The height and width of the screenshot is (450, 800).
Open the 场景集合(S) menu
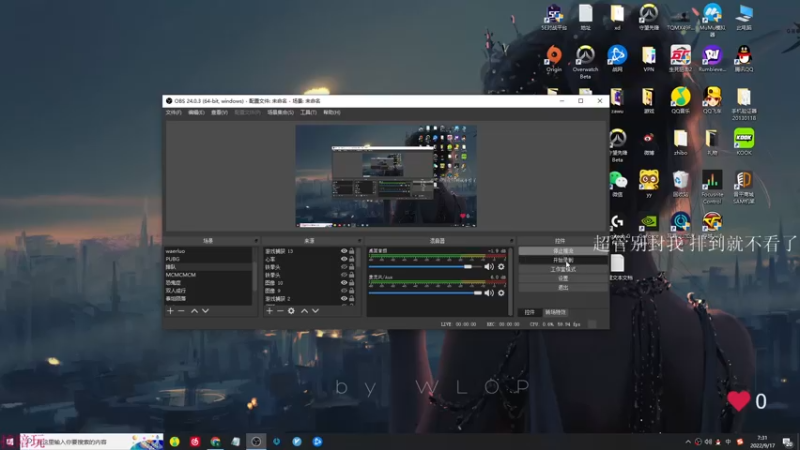281,112
